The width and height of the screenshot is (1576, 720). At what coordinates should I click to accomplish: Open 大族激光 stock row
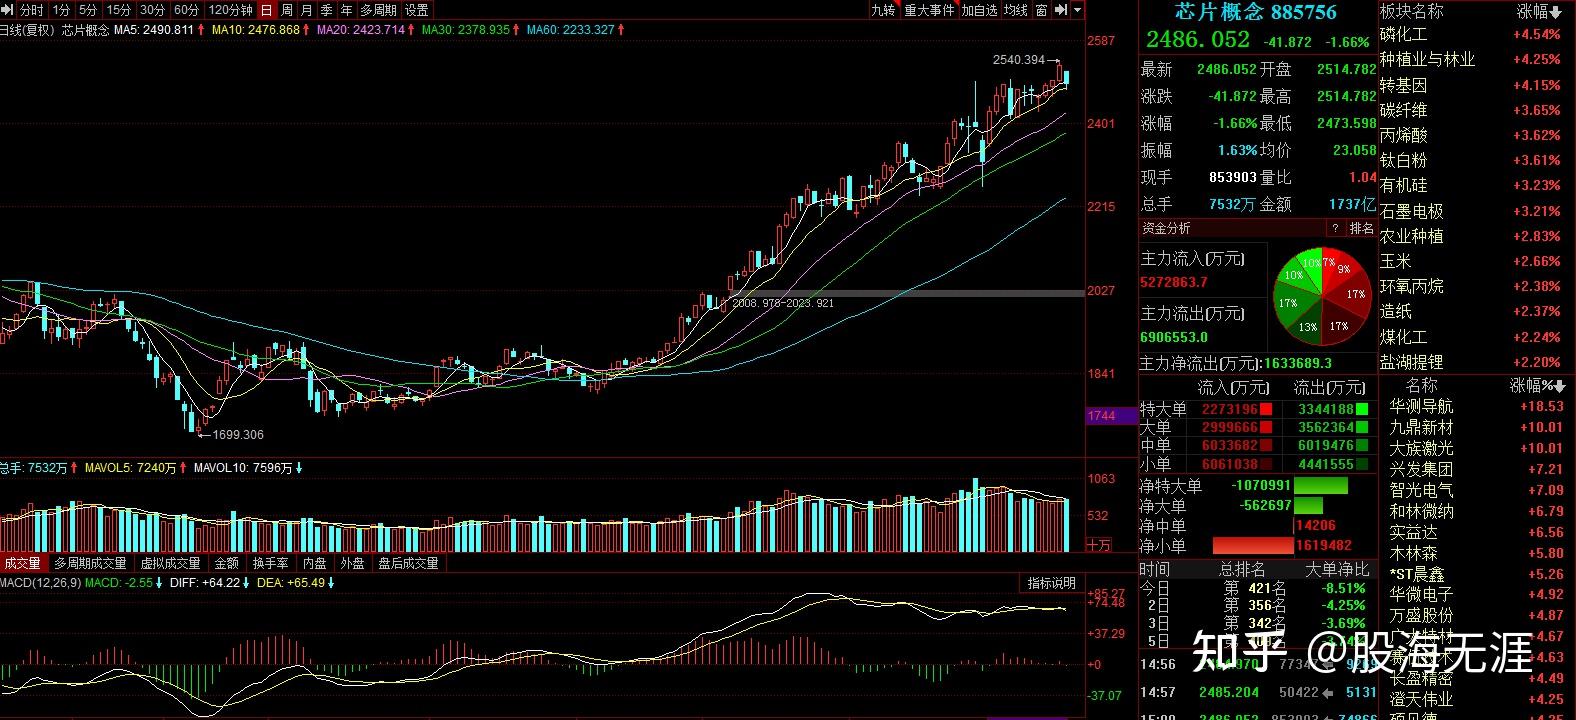pos(1476,449)
